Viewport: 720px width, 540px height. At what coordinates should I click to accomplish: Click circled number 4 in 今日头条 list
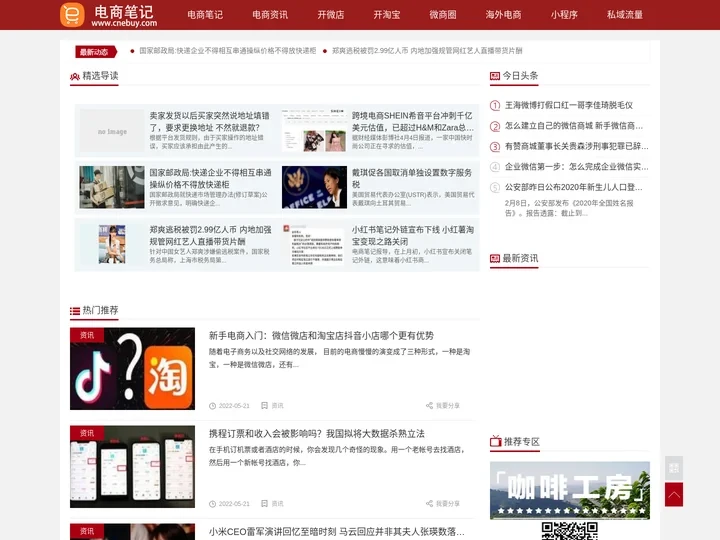pos(495,167)
